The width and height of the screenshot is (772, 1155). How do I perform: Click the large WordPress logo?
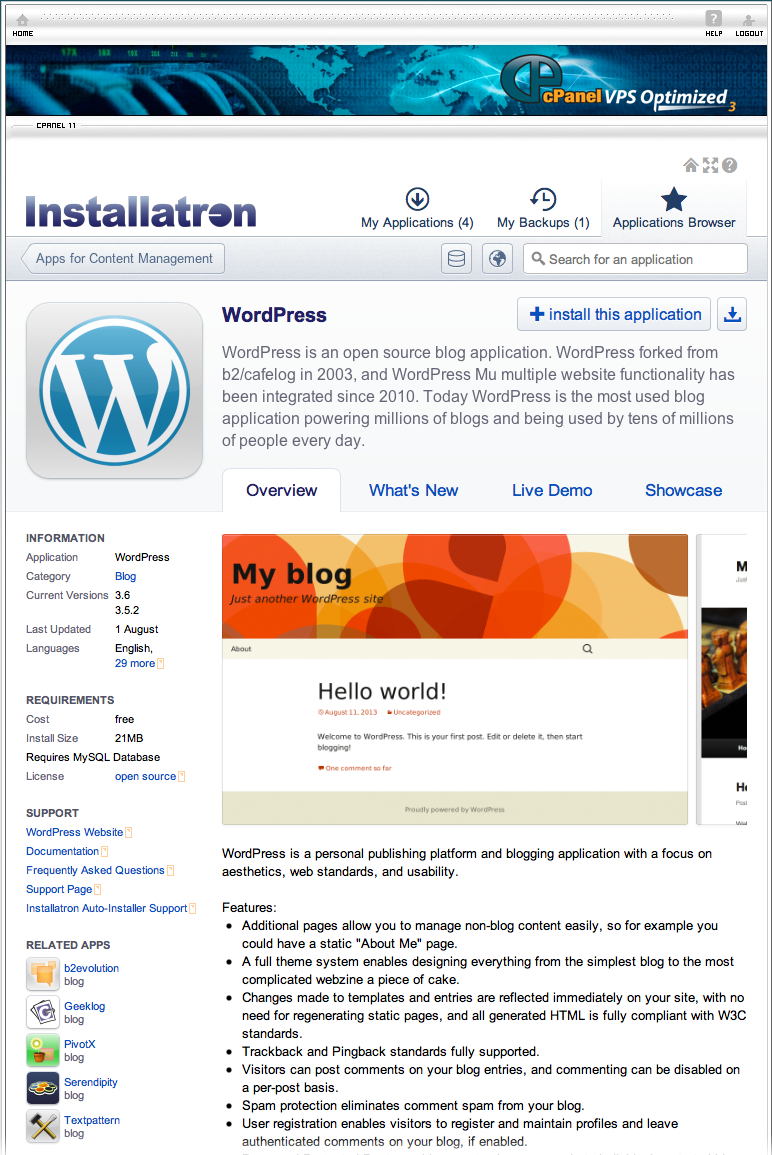(x=114, y=390)
